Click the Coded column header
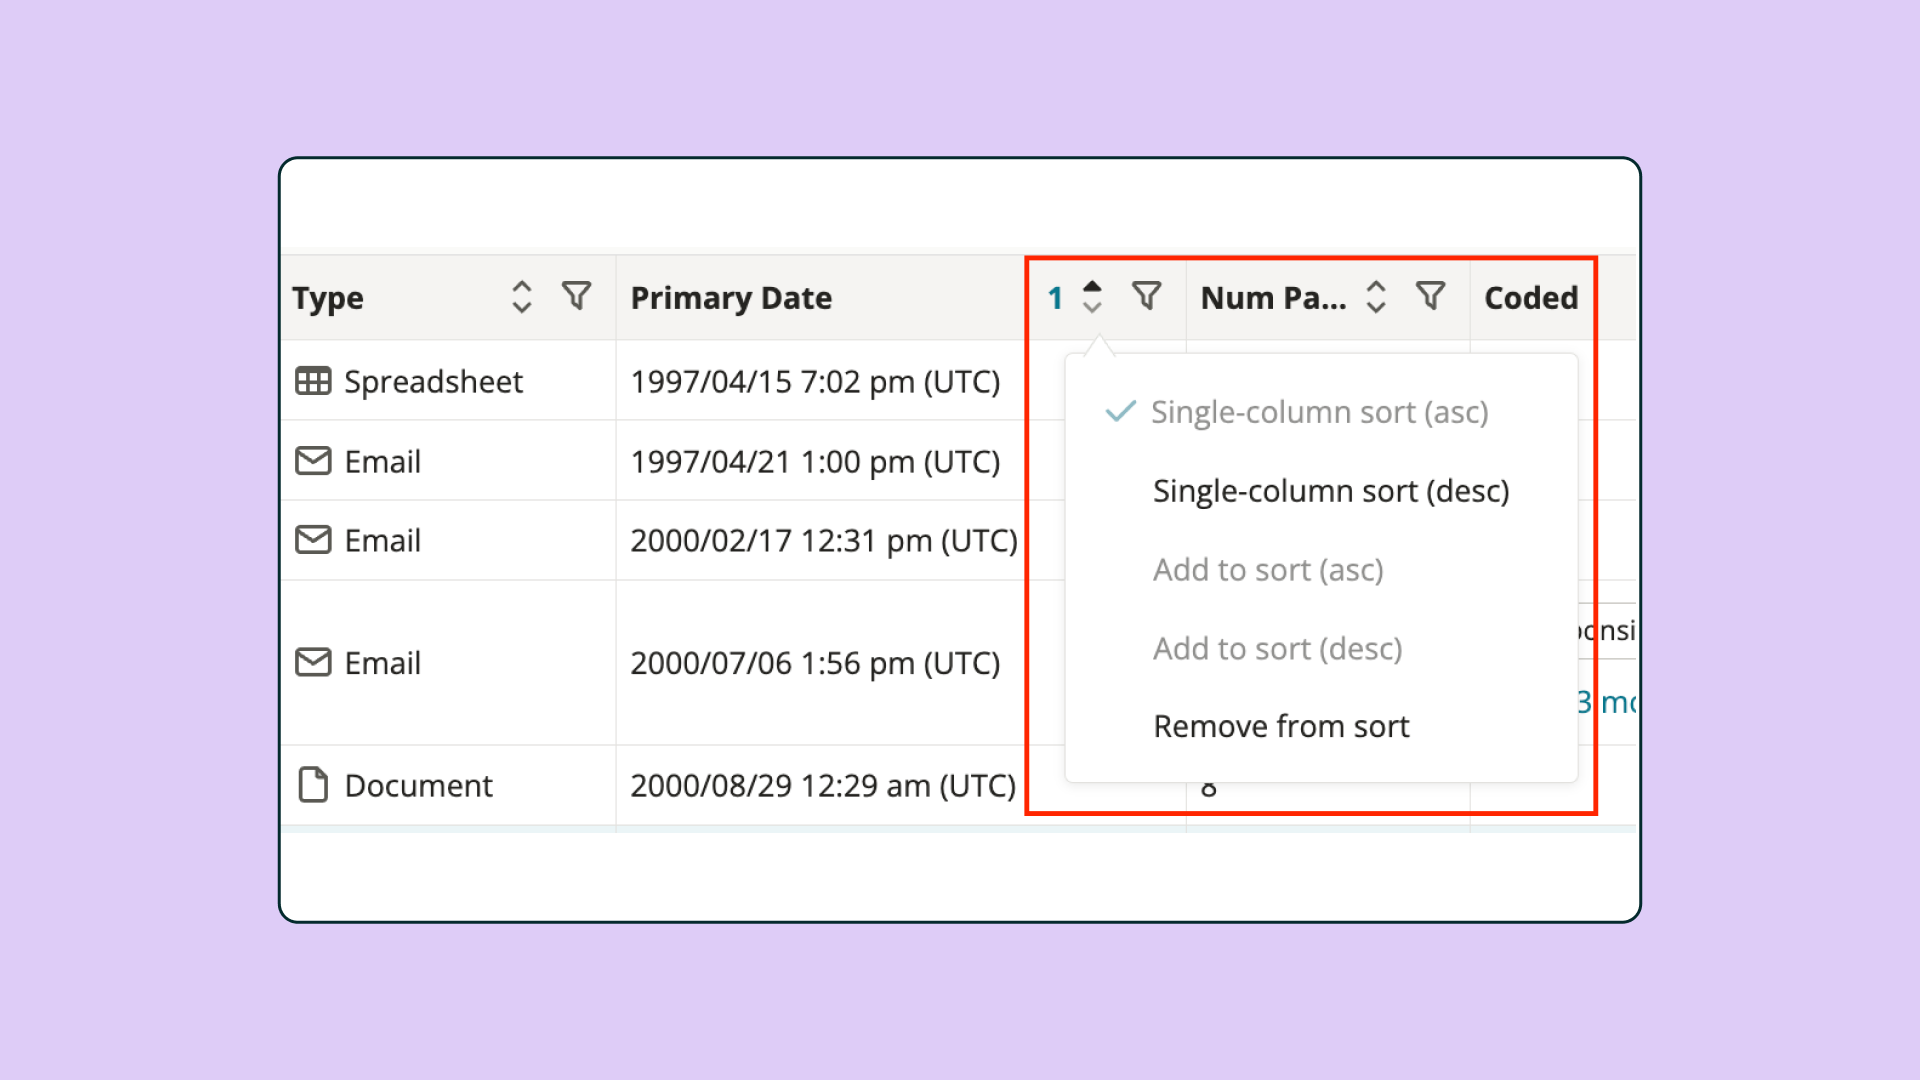Viewport: 1920px width, 1080px height. (1531, 297)
